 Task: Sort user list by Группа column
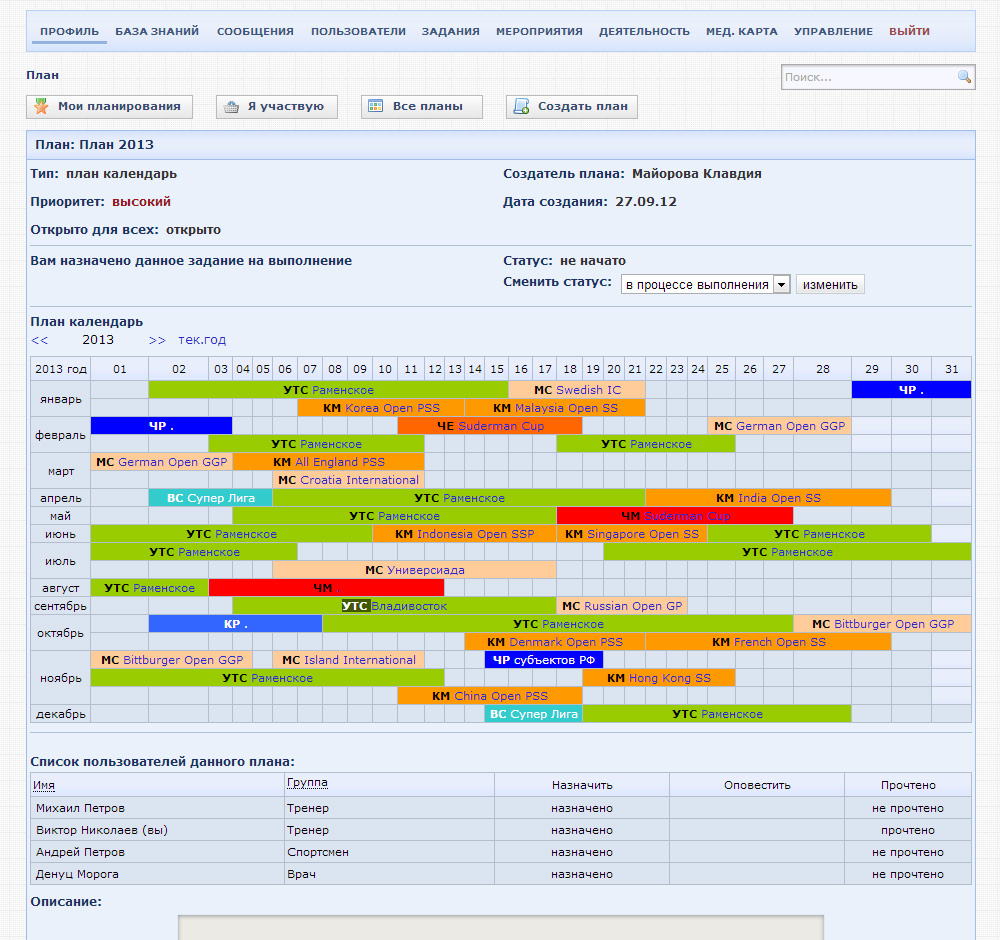(307, 783)
